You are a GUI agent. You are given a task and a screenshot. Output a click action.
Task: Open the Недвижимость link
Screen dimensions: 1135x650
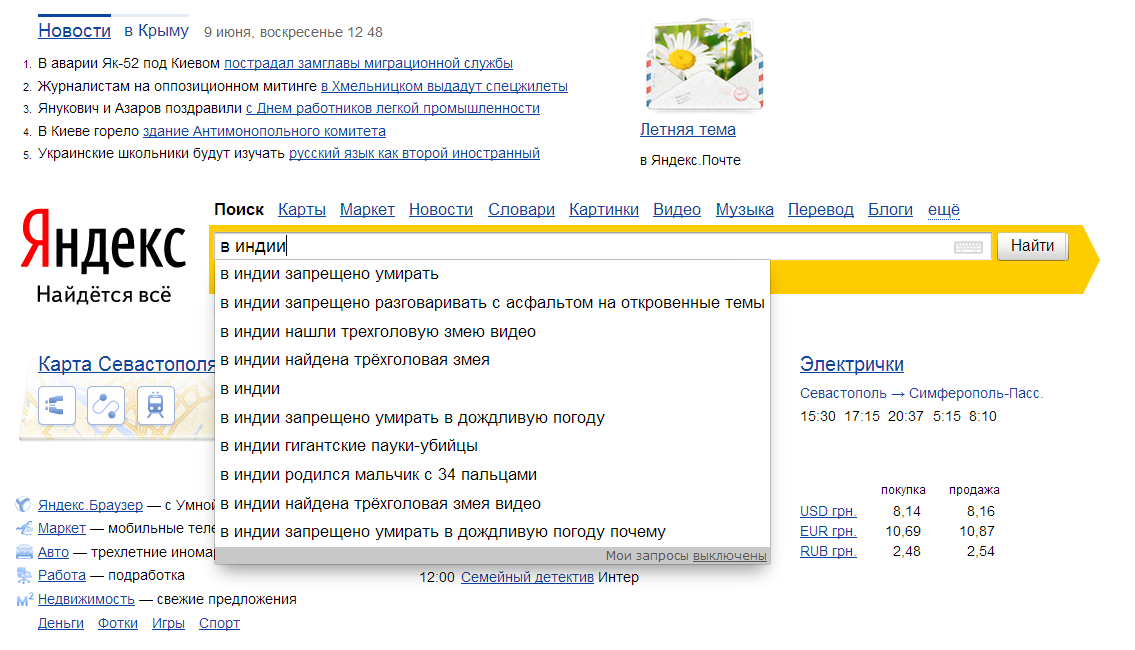(86, 599)
